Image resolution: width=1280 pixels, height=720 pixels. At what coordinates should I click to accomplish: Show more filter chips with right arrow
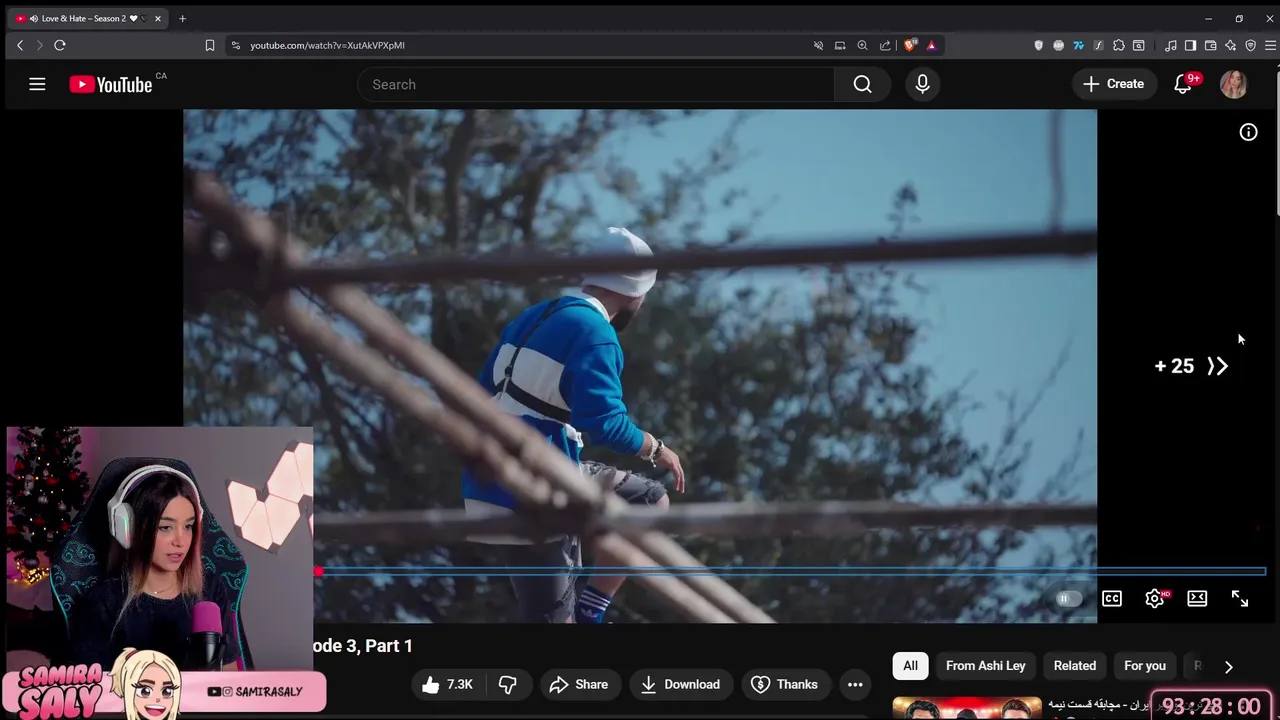tap(1229, 666)
